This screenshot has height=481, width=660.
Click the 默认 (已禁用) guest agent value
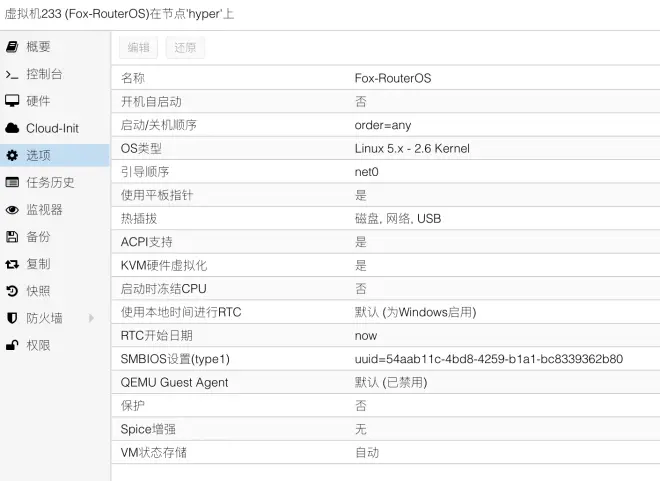[391, 383]
